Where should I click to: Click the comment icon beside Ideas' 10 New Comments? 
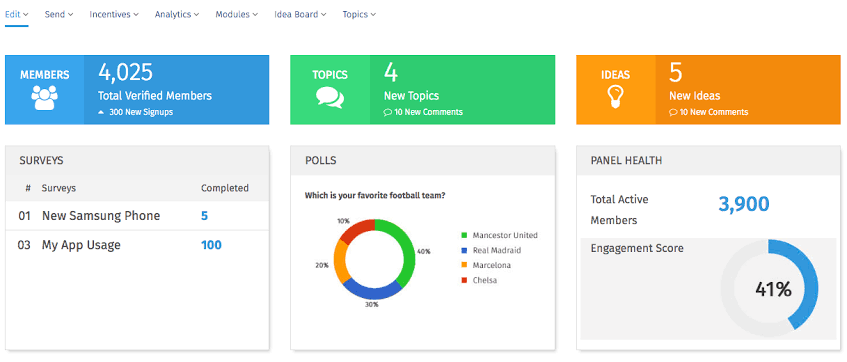(673, 112)
